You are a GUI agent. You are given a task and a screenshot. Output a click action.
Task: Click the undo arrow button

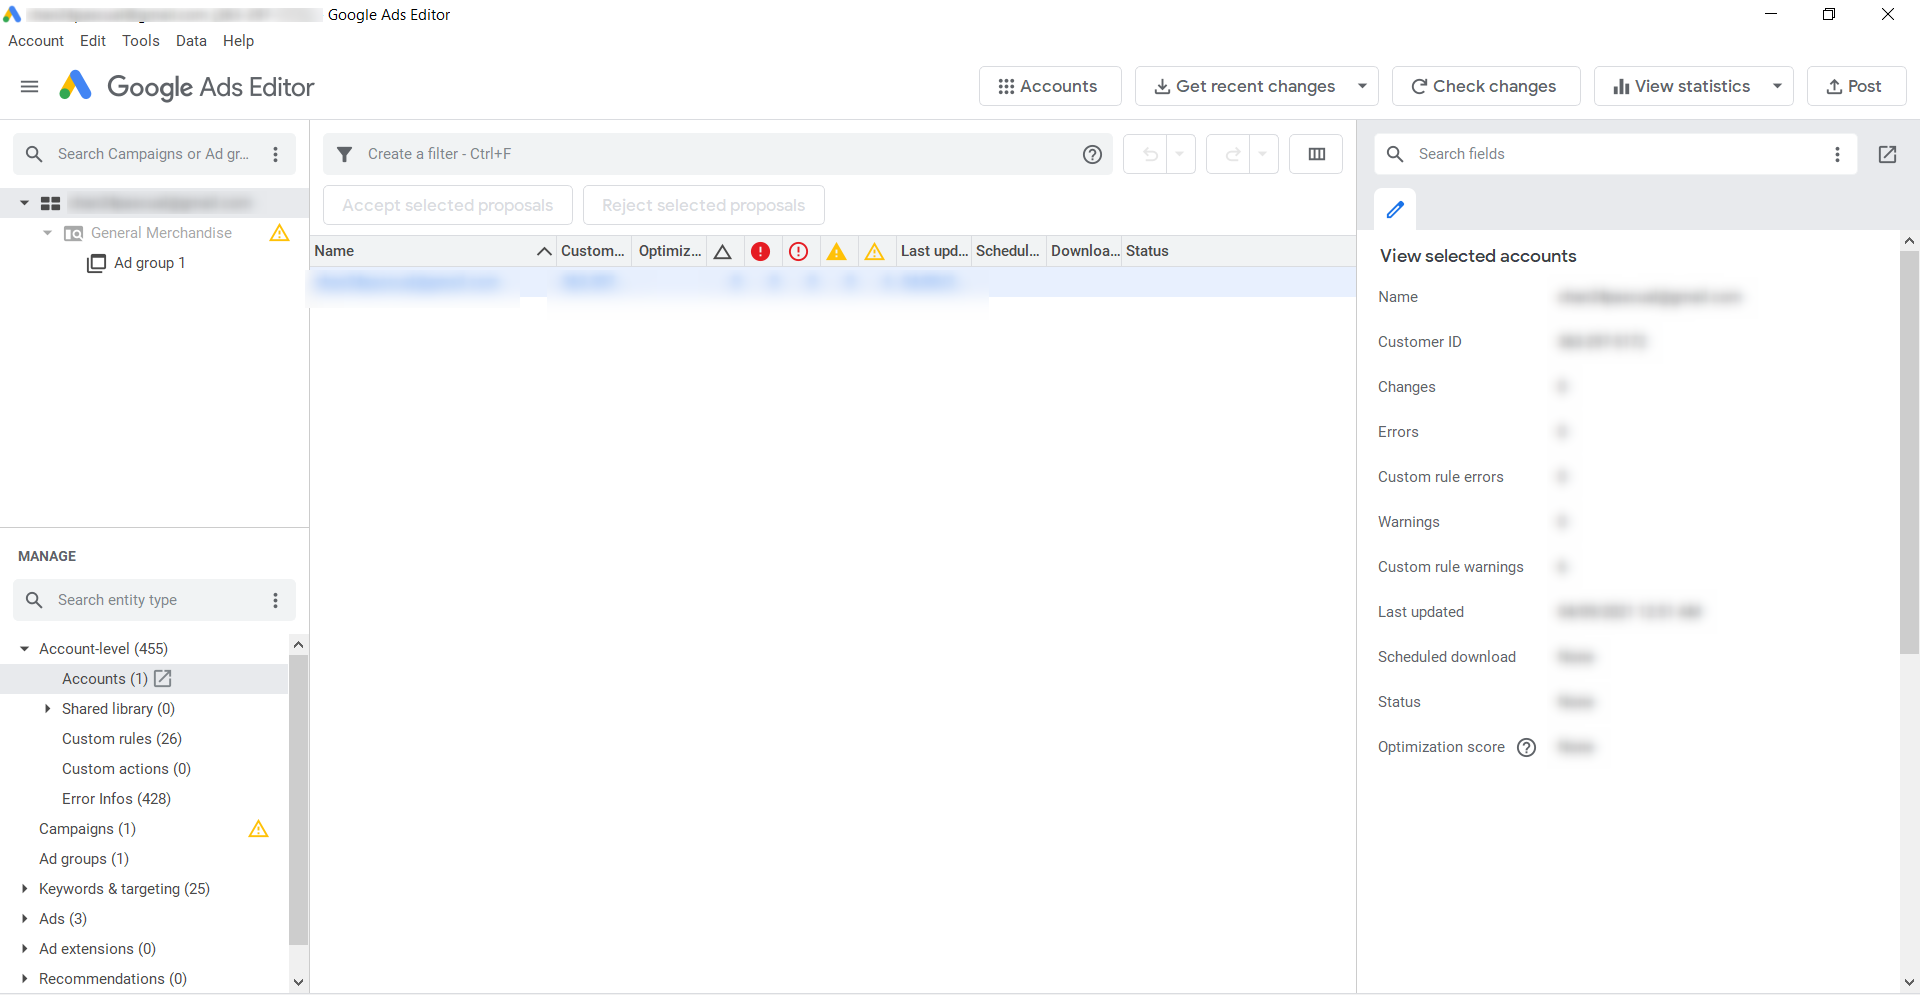click(x=1150, y=154)
